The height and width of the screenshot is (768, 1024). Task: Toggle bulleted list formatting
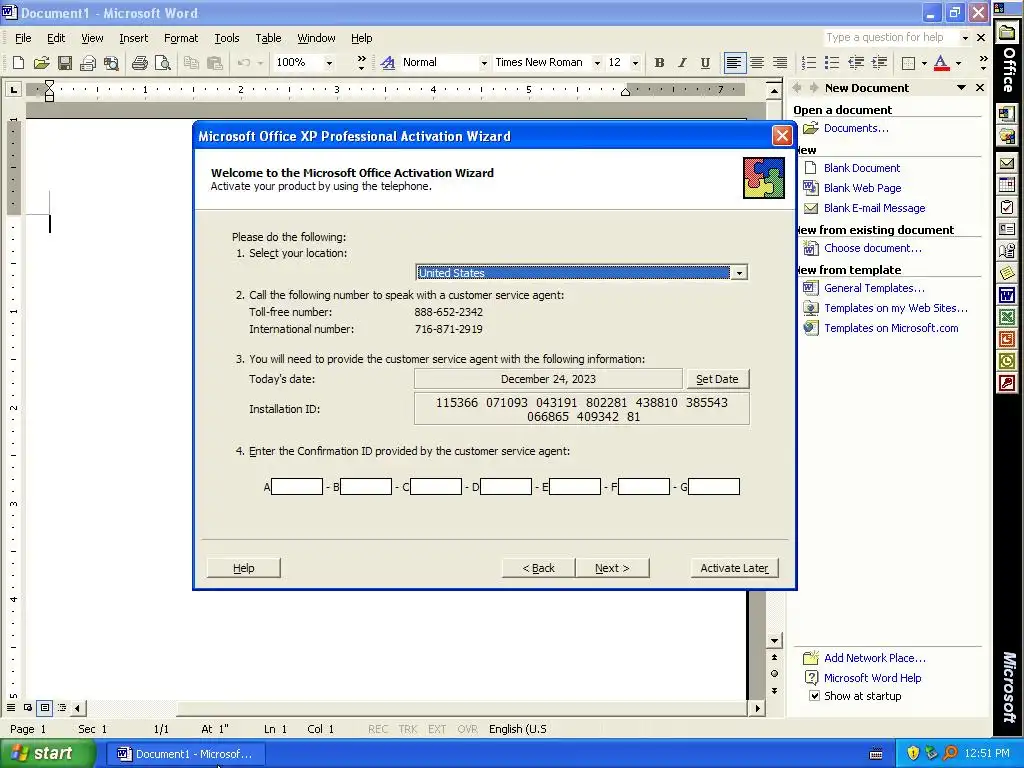(831, 63)
